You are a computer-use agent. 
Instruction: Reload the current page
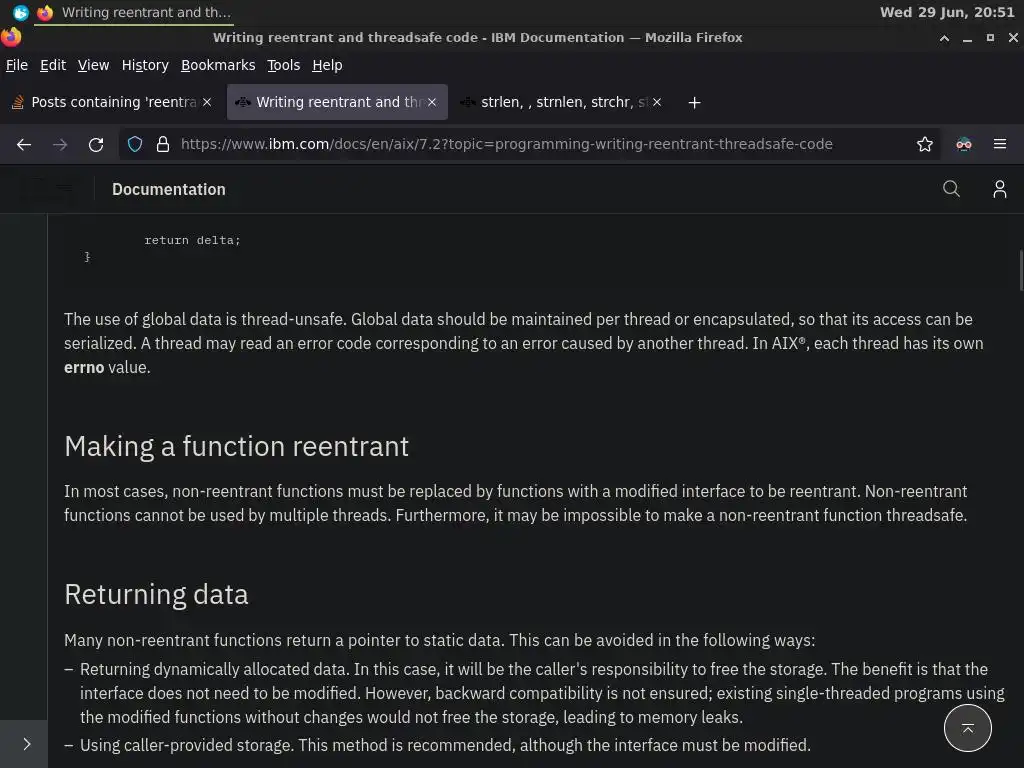click(96, 144)
